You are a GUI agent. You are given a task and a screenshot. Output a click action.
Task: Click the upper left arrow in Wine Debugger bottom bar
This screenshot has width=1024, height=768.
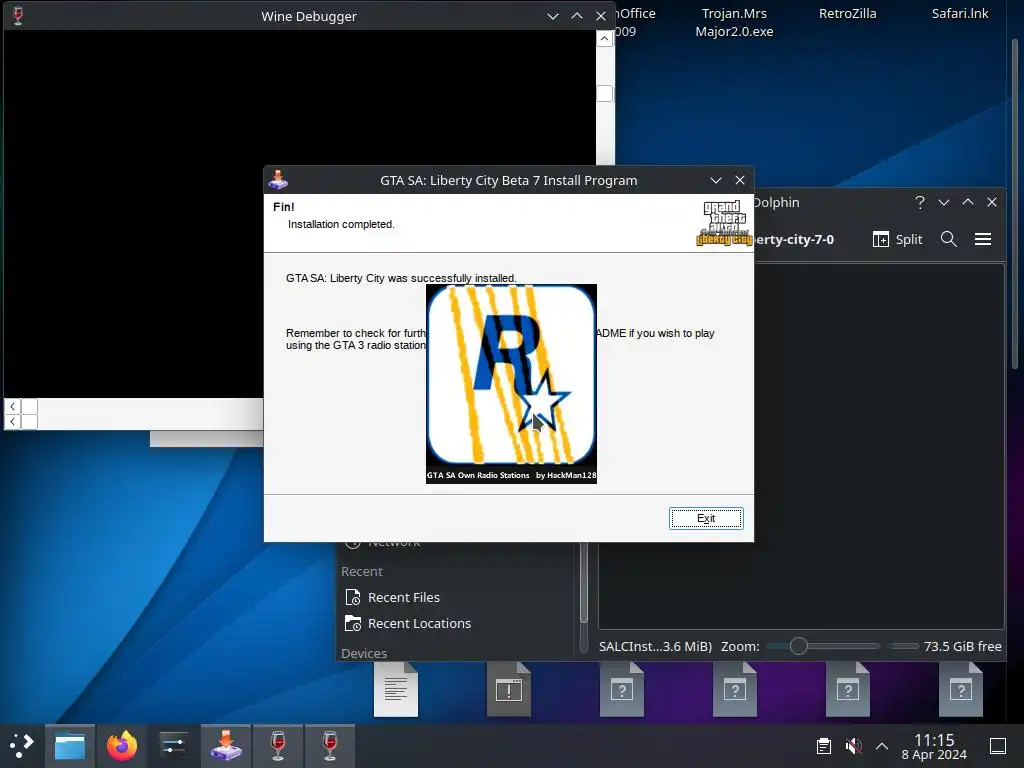[x=12, y=406]
